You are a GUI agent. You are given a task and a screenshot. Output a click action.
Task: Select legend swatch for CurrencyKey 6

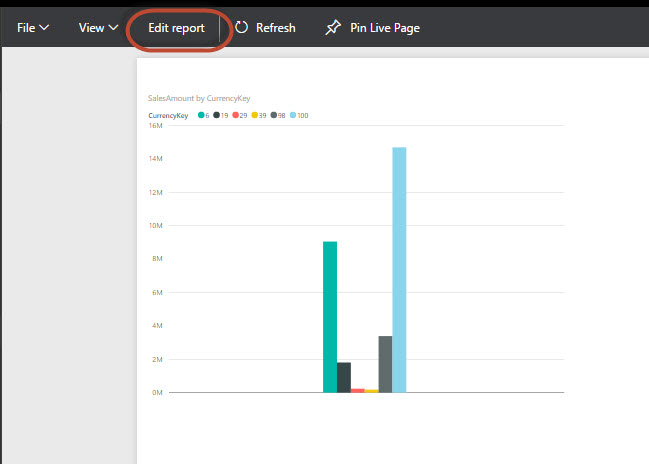tap(203, 116)
